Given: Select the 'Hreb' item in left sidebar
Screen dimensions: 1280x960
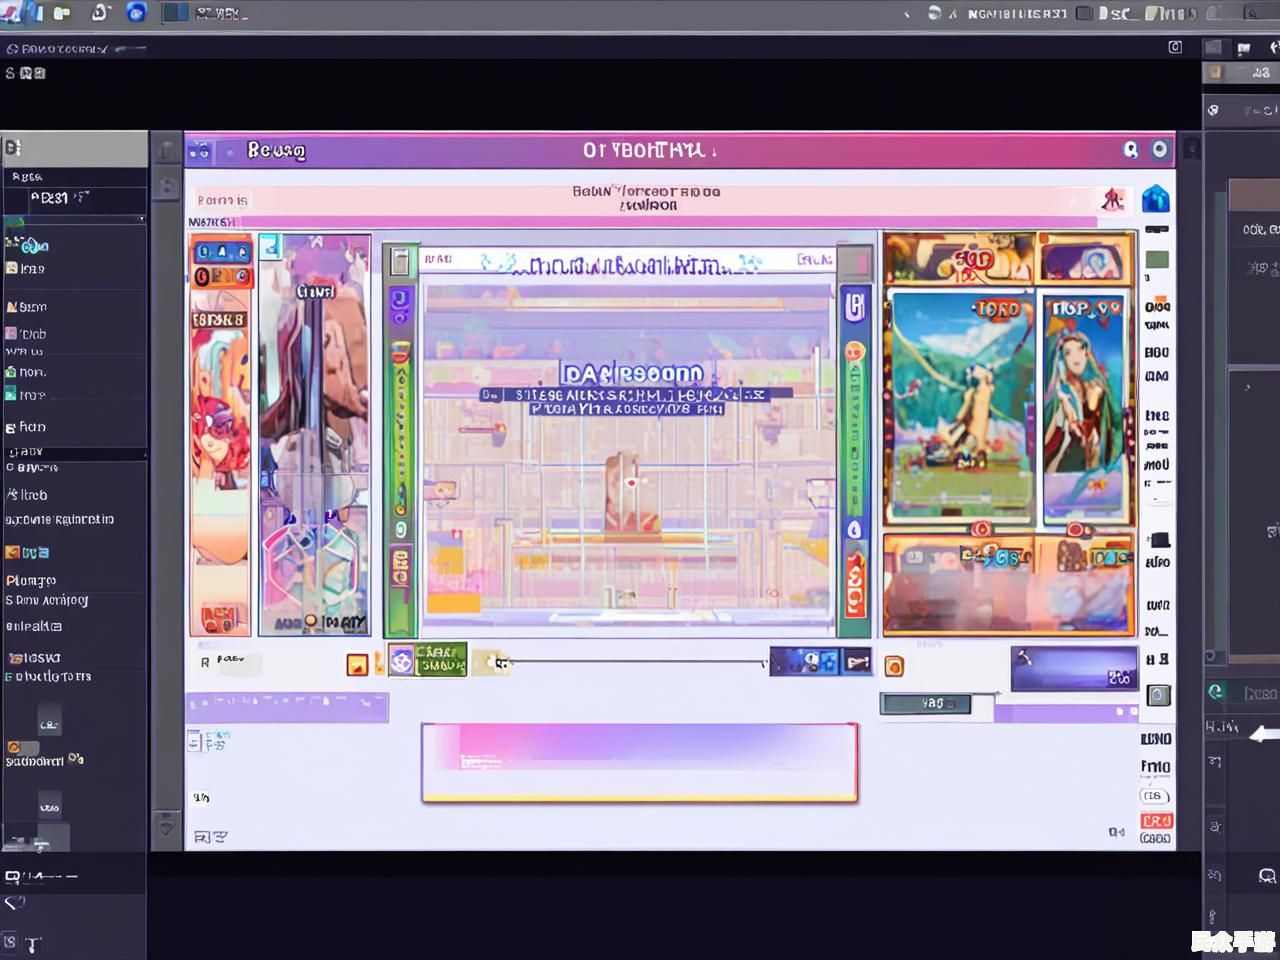Looking at the screenshot, I should [32, 495].
